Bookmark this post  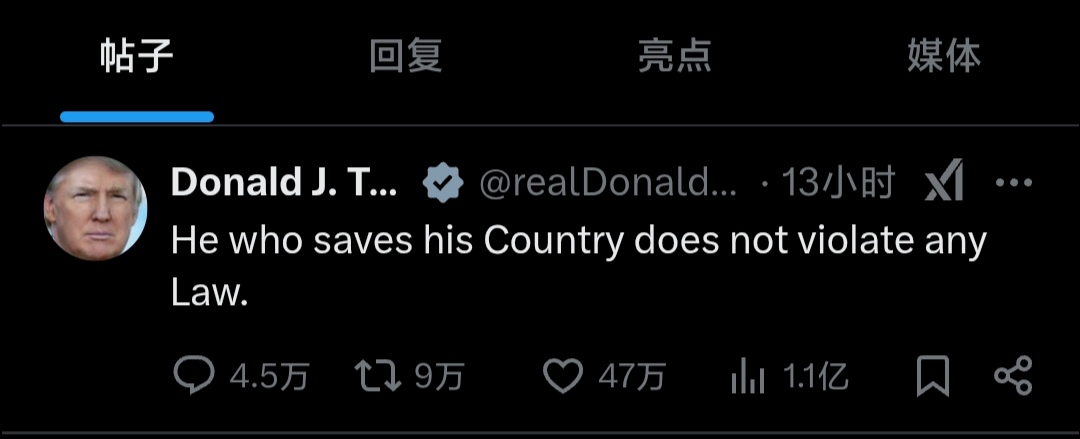[933, 376]
